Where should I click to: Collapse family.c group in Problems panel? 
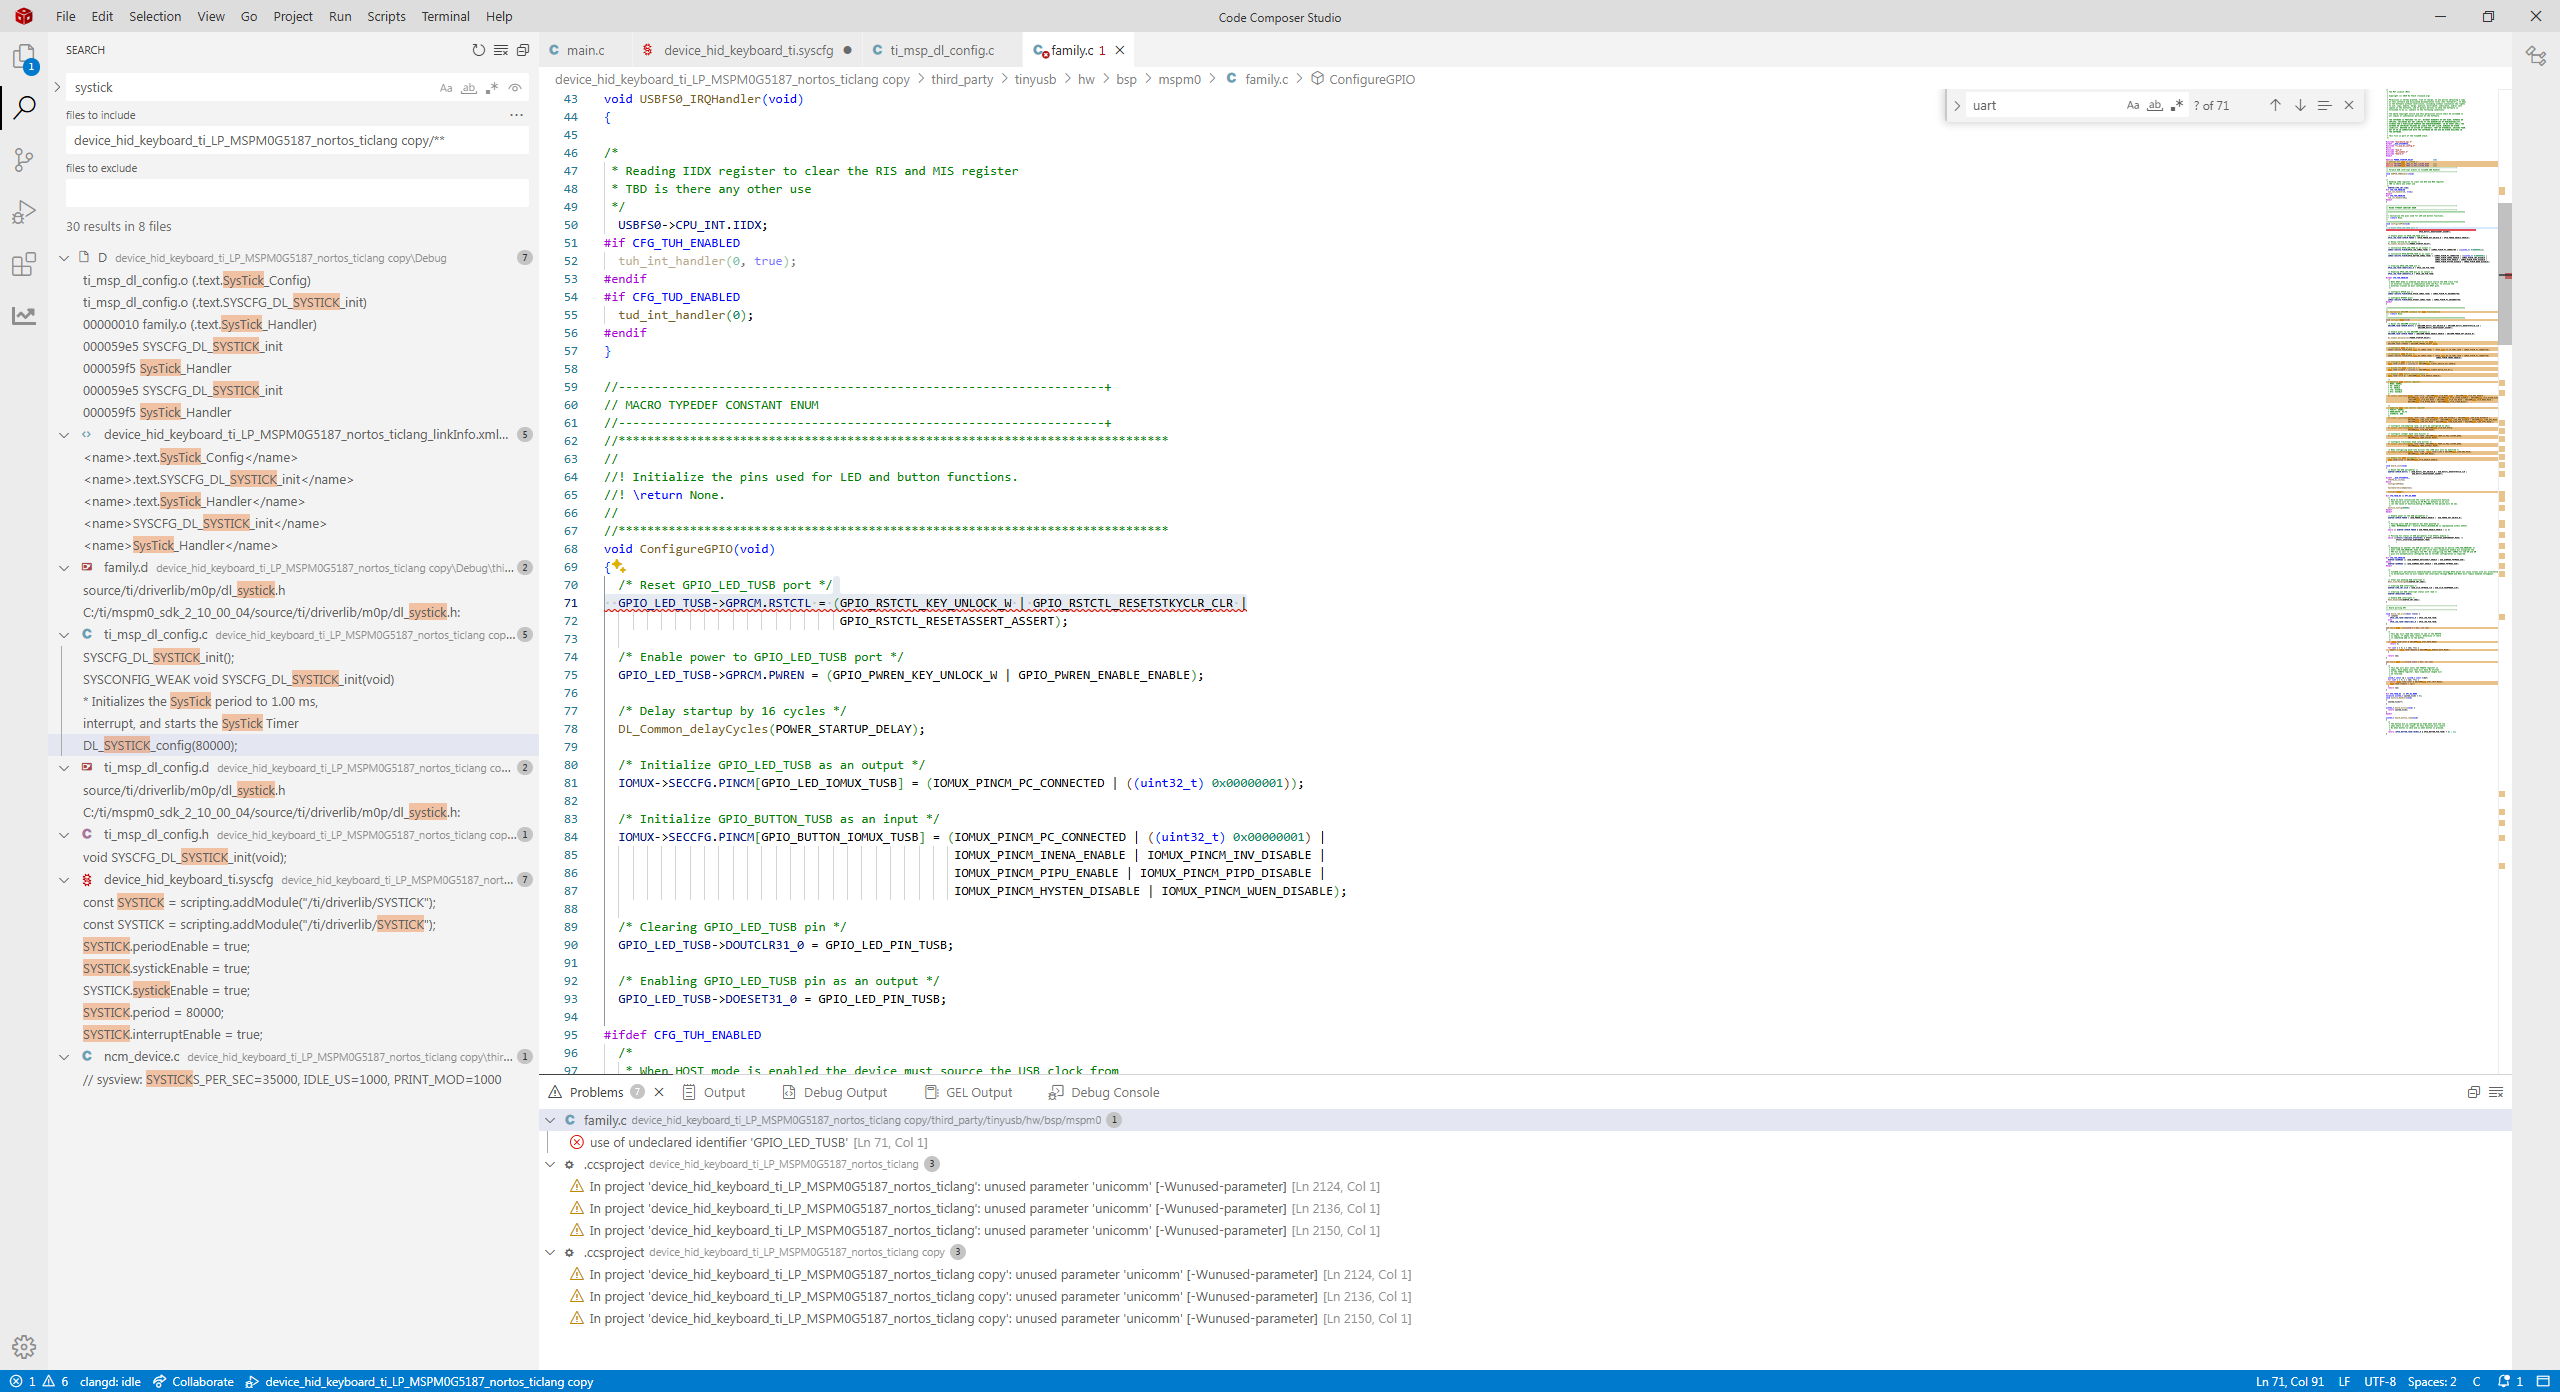coord(550,1120)
